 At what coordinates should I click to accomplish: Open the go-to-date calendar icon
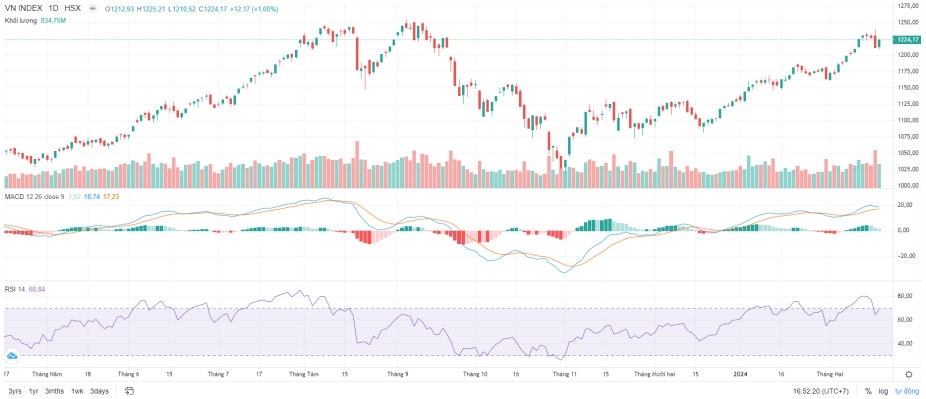(x=130, y=391)
